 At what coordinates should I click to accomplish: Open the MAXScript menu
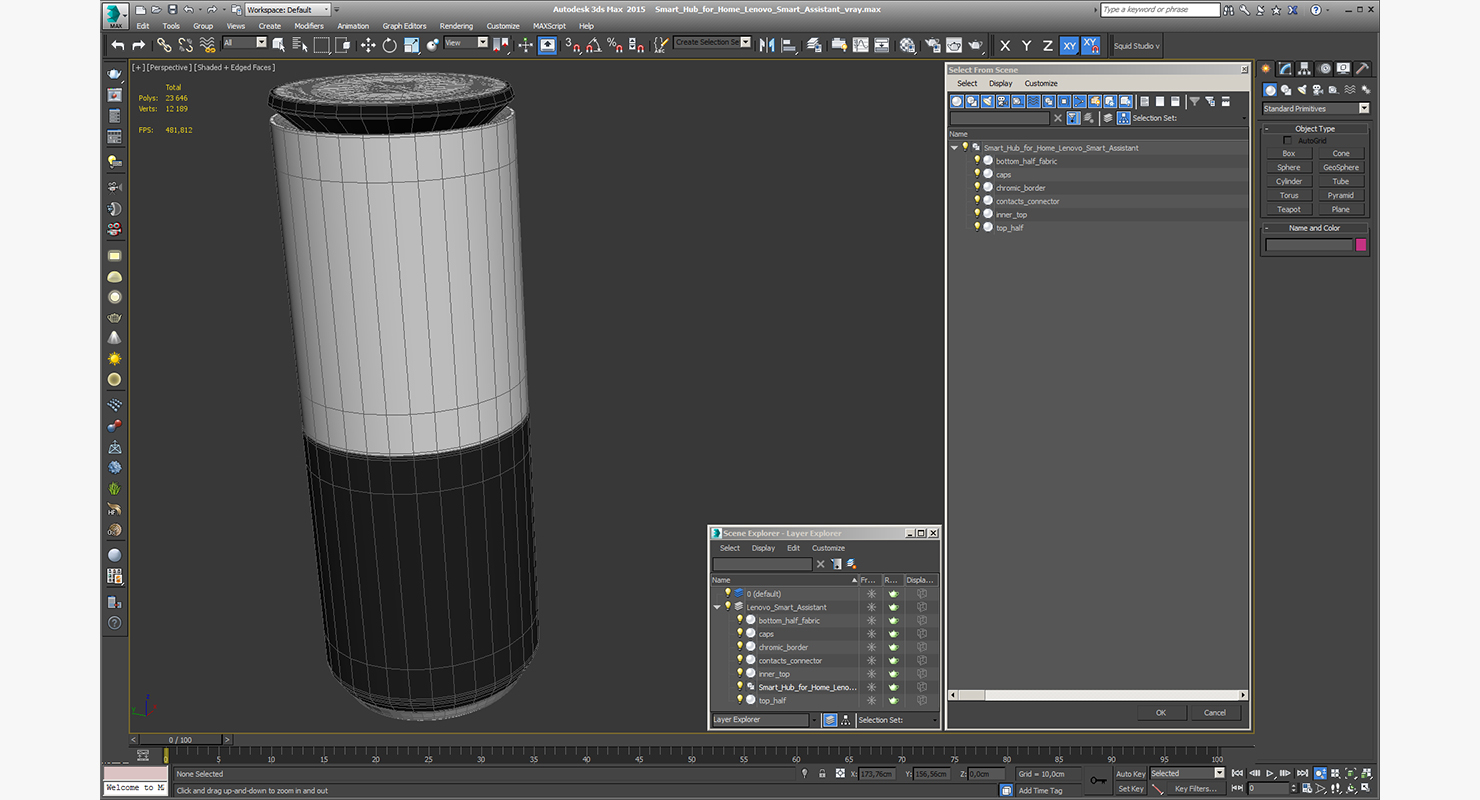pos(549,26)
